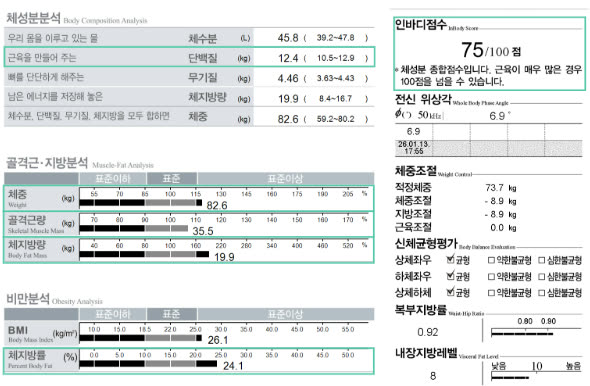Click the 남은 에너지를 저장해 놓은 description
This screenshot has height=386, width=590.
click(x=55, y=97)
